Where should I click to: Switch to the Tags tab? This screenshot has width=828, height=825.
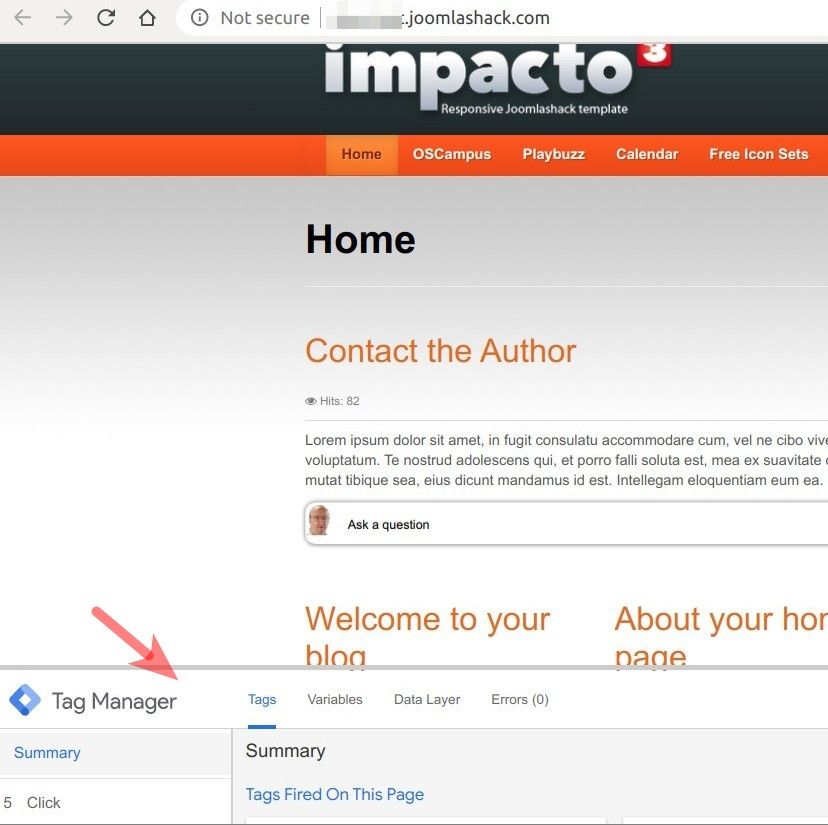point(262,699)
